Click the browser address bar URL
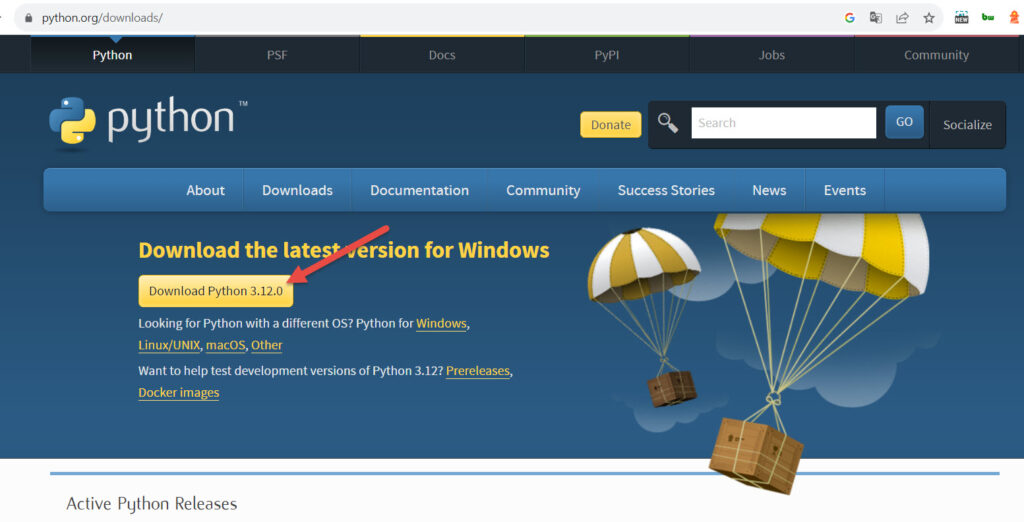 coord(102,18)
